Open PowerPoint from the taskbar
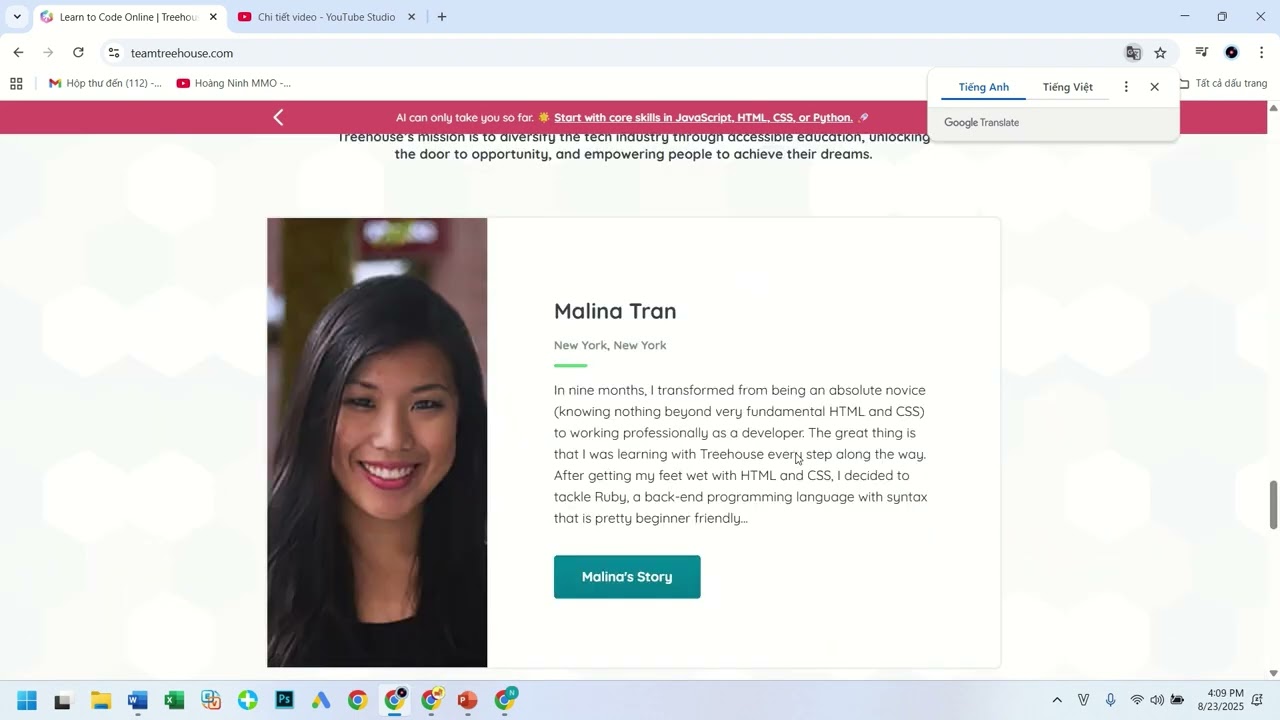Image resolution: width=1280 pixels, height=720 pixels. (x=467, y=700)
